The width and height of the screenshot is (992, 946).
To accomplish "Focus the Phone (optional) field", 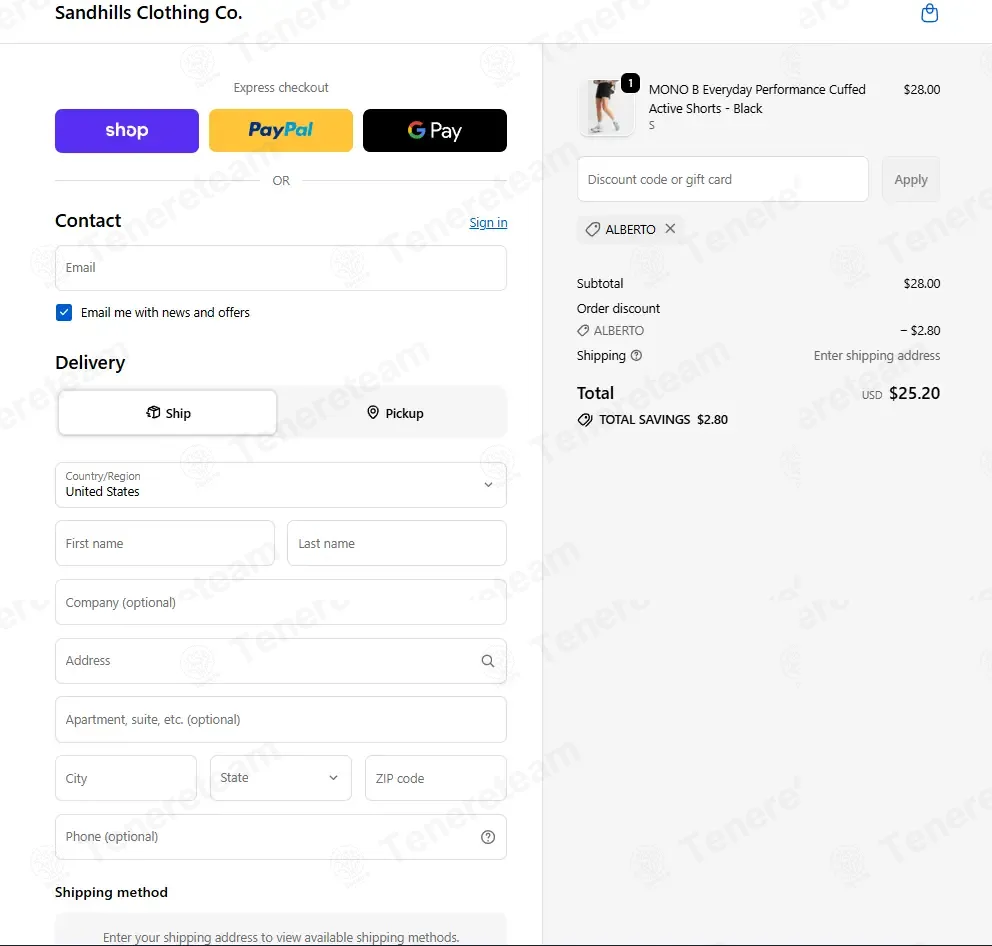I will [x=281, y=837].
